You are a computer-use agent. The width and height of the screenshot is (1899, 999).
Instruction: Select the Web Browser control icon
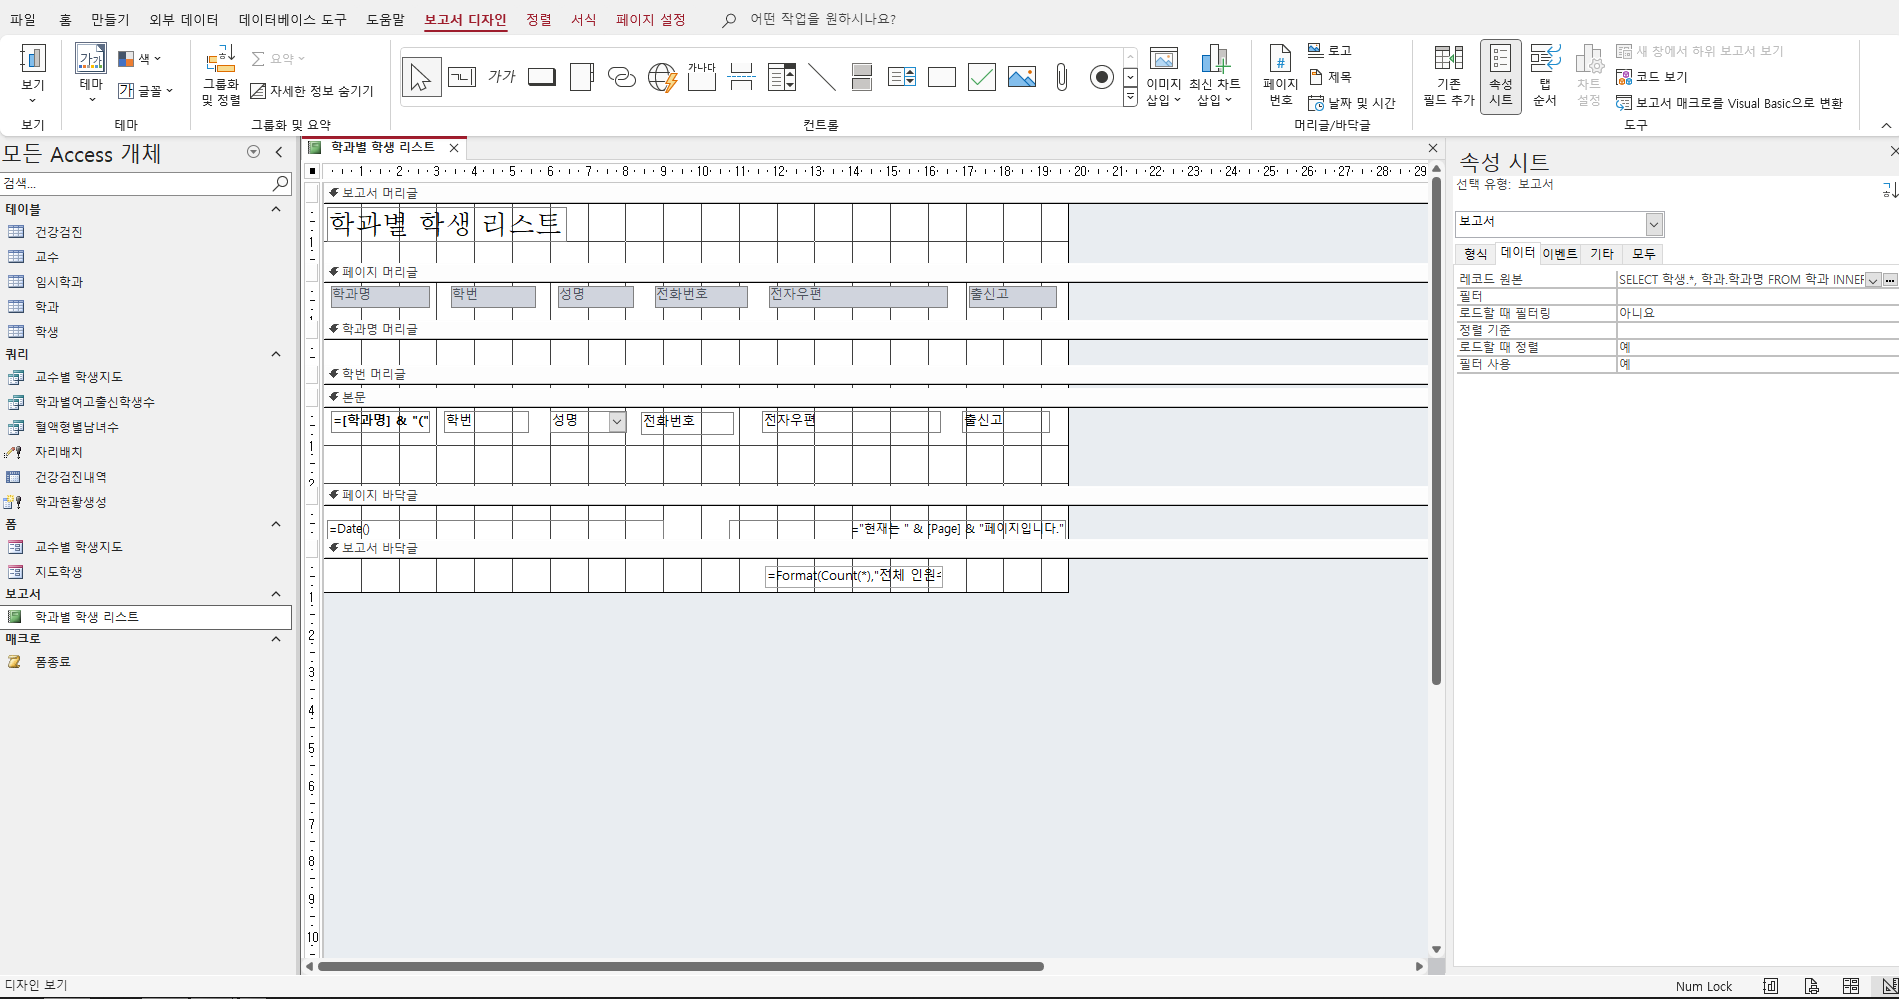tap(662, 77)
